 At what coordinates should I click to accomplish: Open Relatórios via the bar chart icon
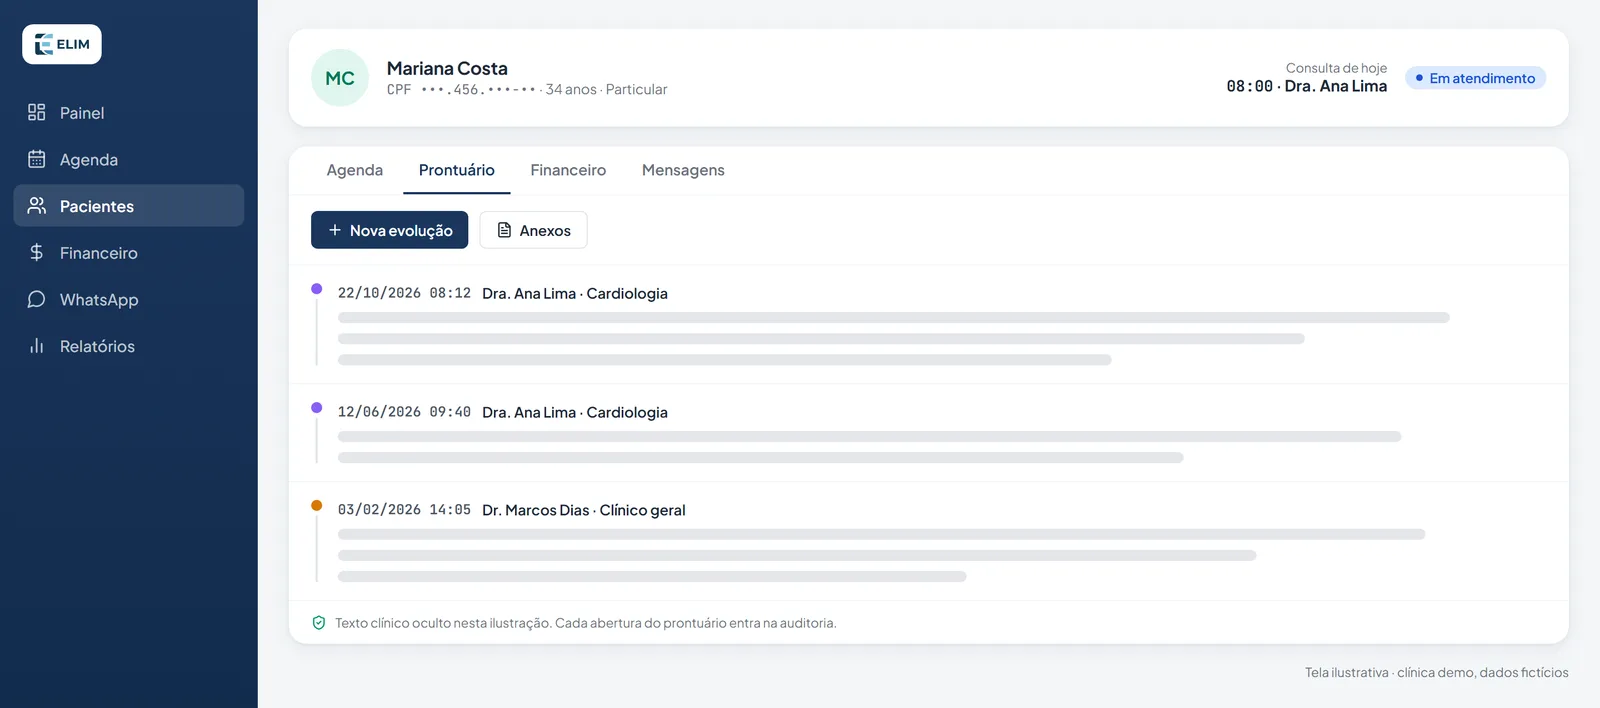tap(37, 346)
